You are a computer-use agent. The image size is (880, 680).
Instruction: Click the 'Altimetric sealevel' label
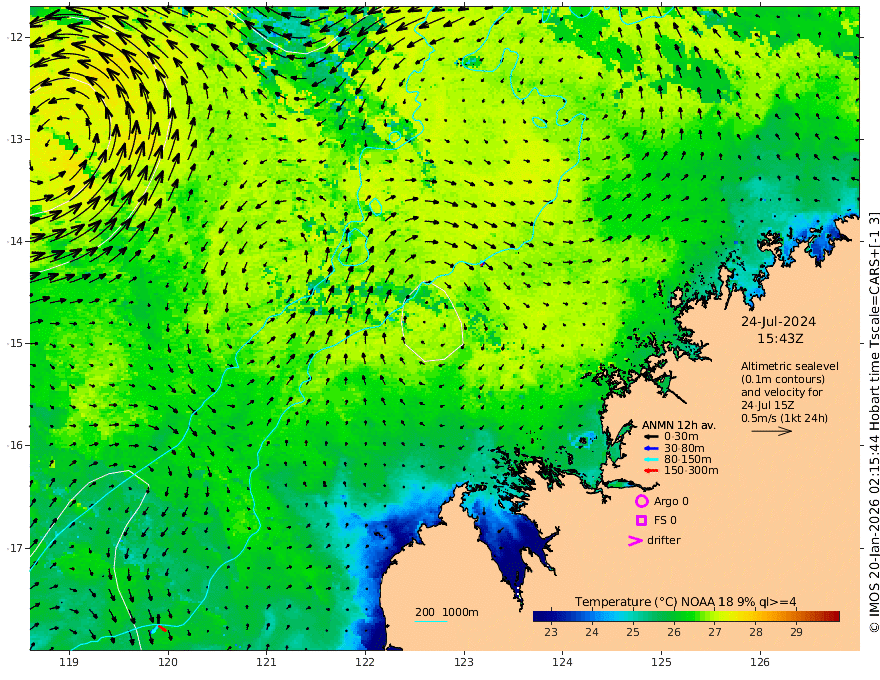[790, 366]
